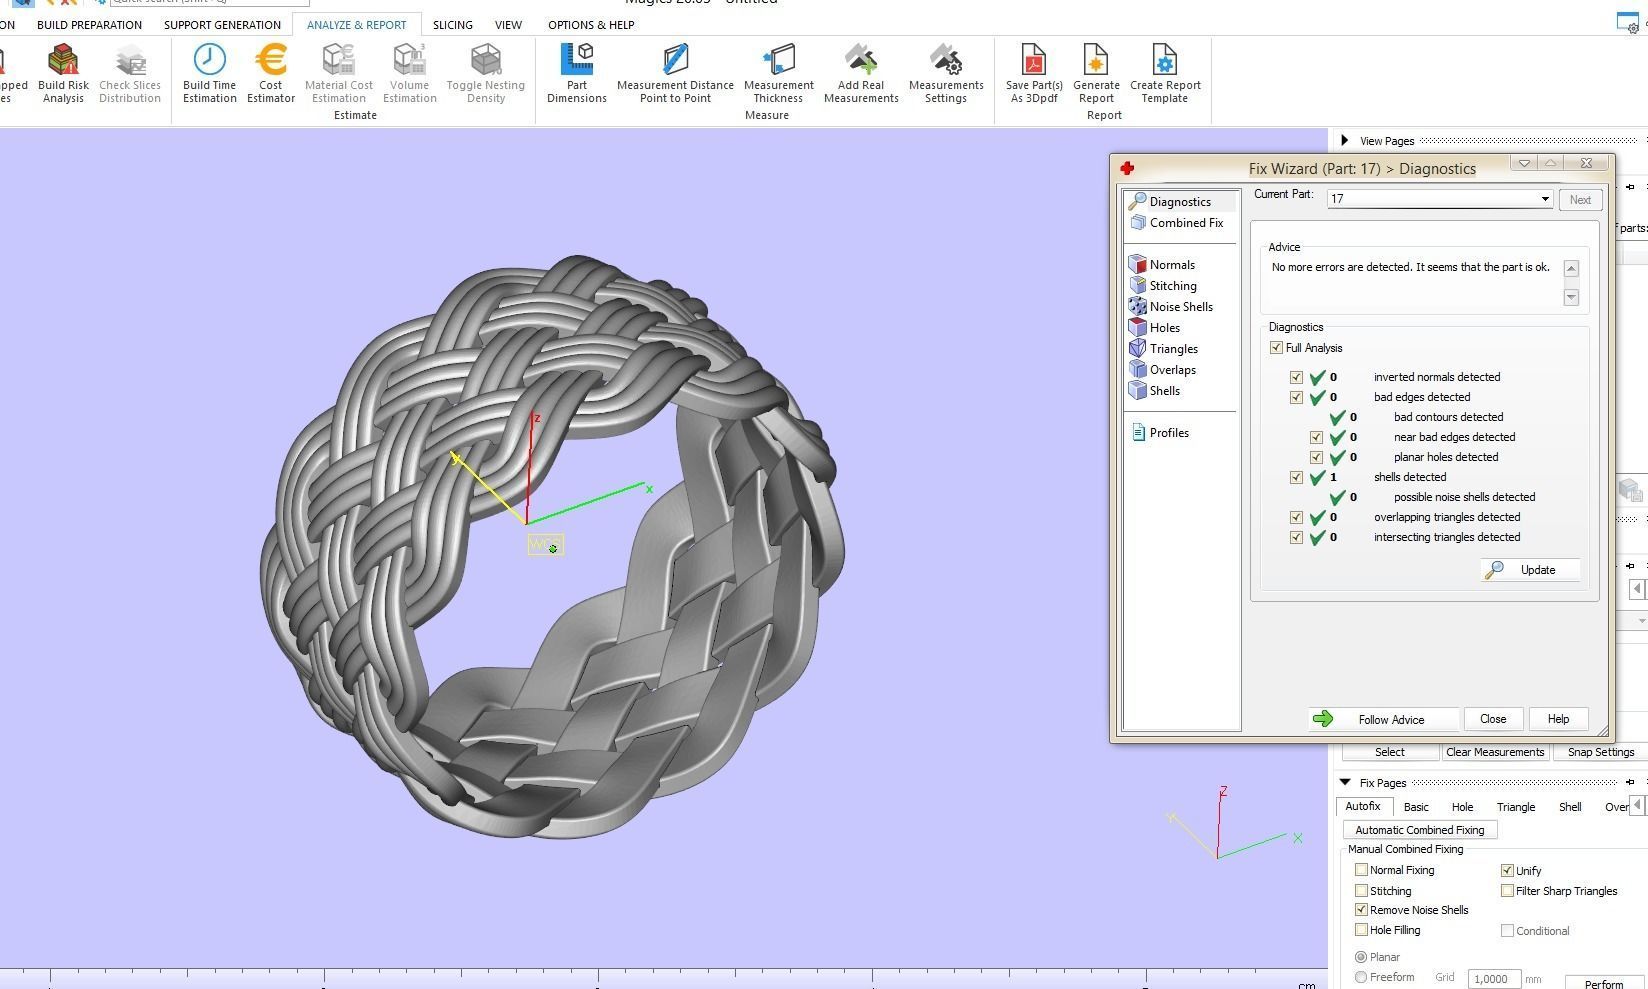Open Volume Estimation tool
The image size is (1648, 989).
(410, 73)
